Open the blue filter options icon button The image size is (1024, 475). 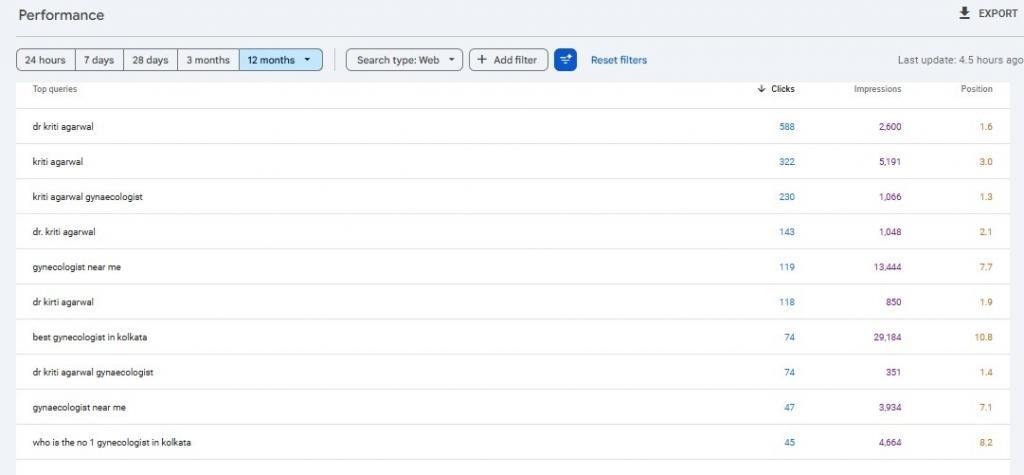tap(566, 59)
